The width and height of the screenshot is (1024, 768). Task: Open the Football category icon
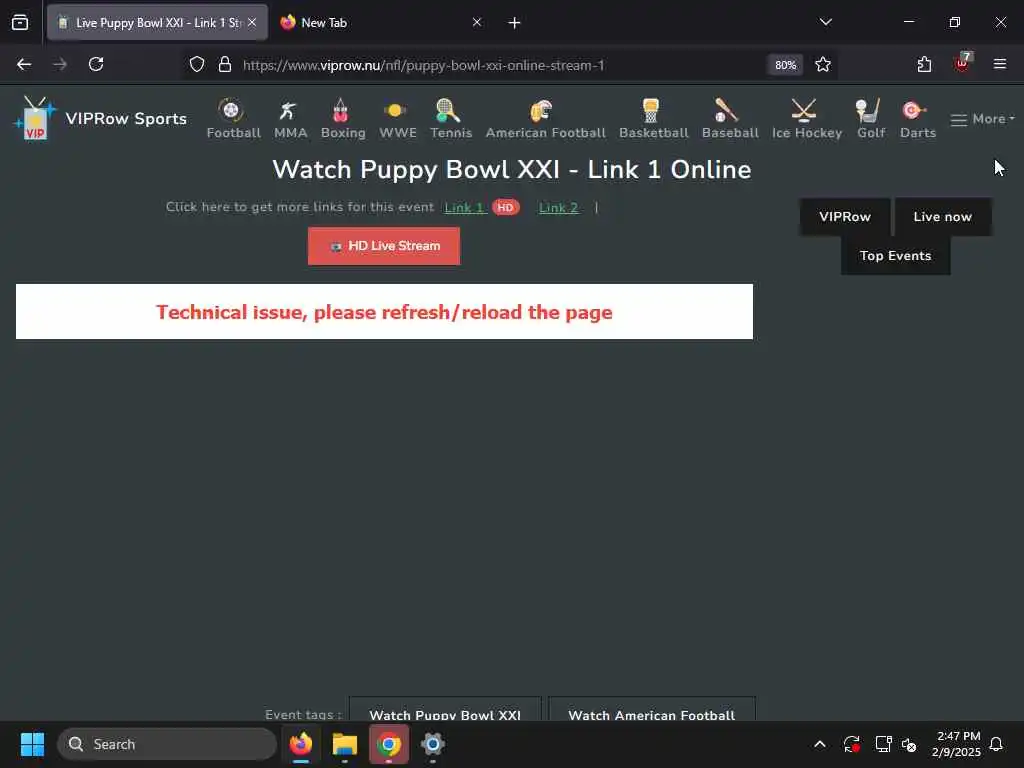tap(233, 119)
